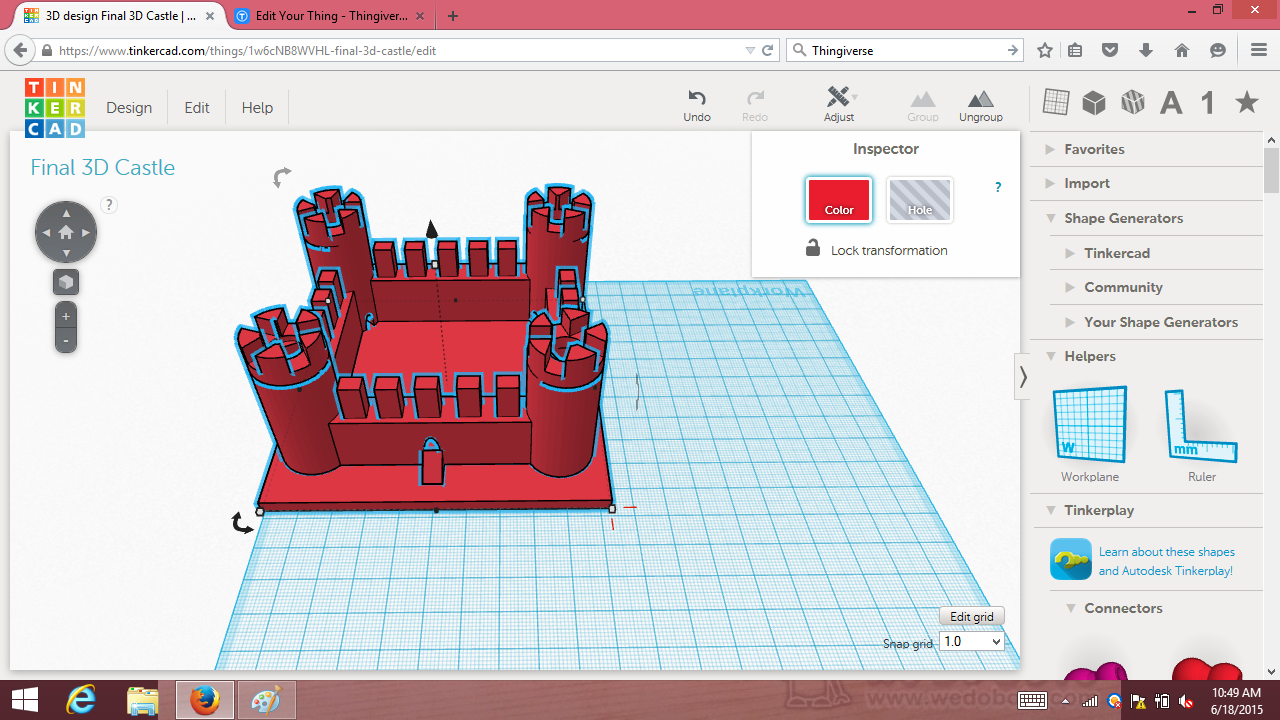Screen dimensions: 1280x720
Task: Open the Edit menu
Action: coord(197,108)
